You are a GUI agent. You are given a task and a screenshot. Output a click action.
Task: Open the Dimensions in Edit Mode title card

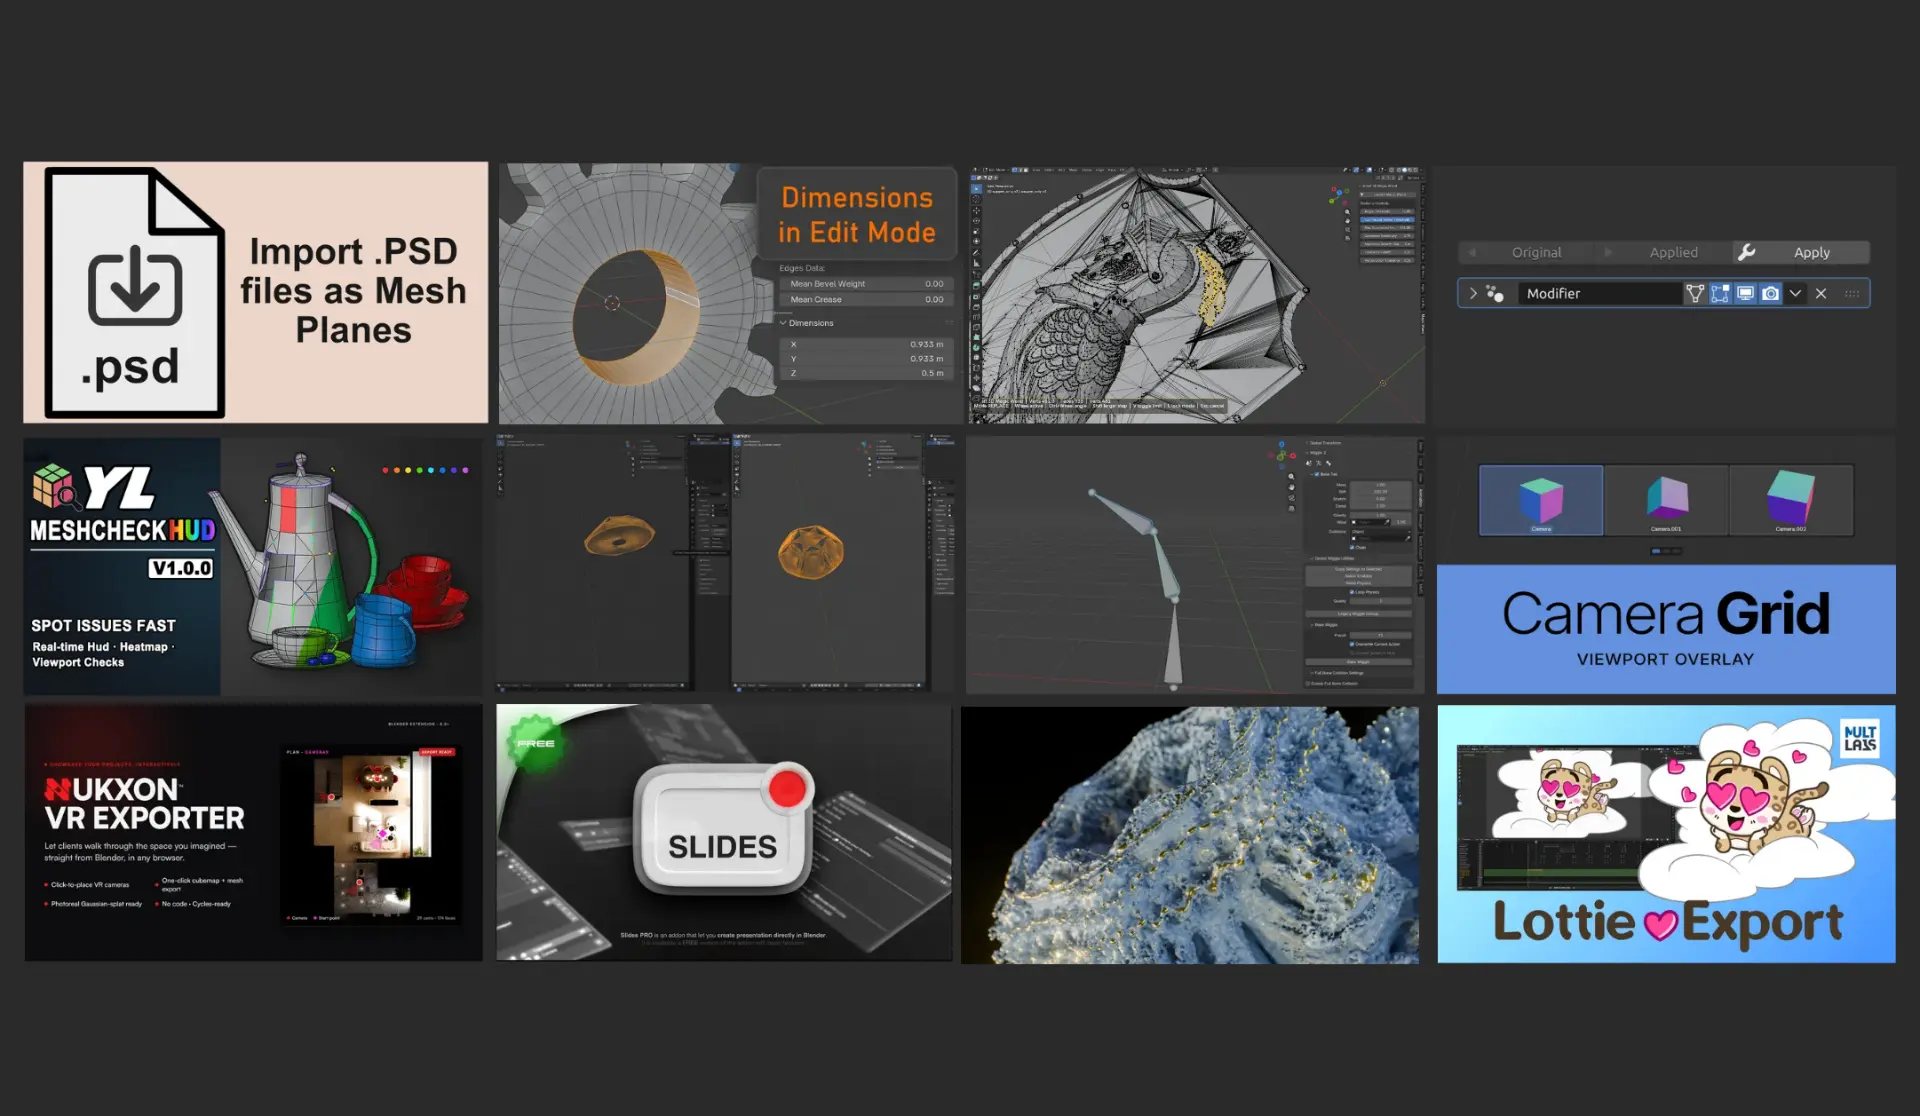click(857, 215)
